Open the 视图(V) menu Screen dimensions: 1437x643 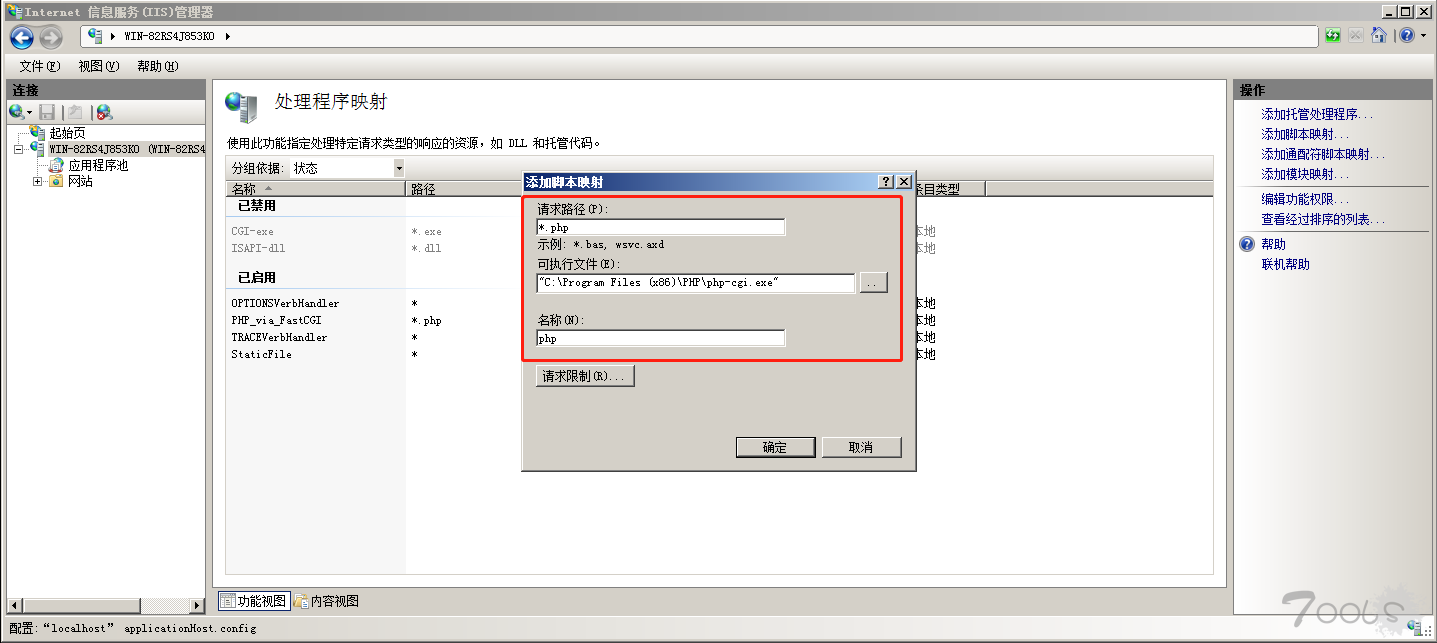click(98, 66)
